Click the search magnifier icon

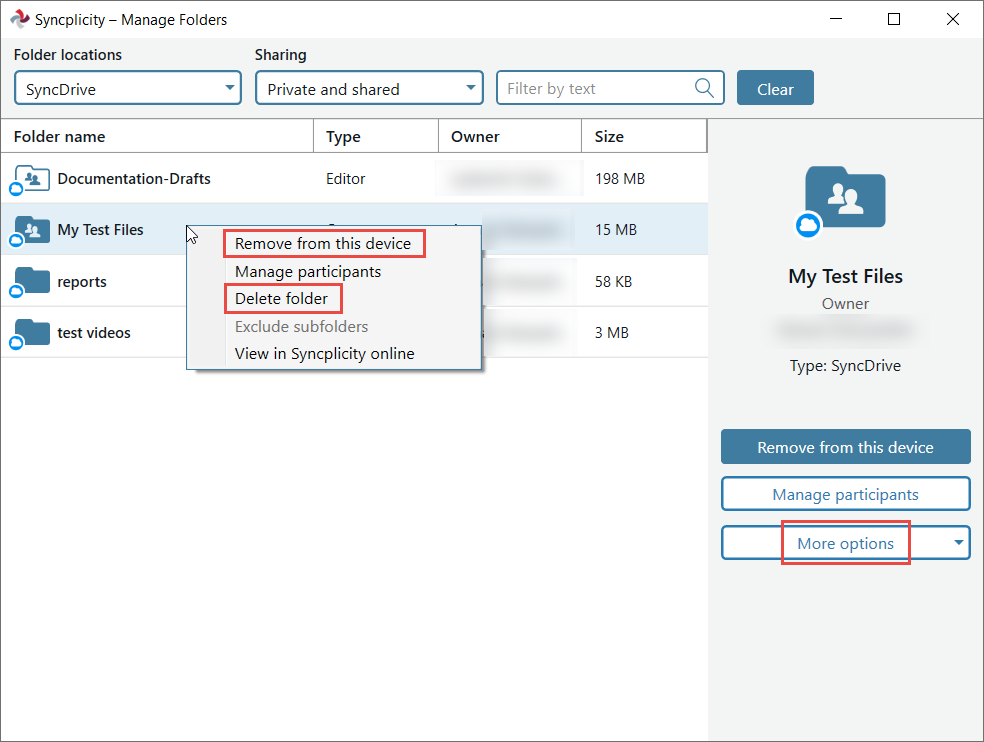coord(704,88)
